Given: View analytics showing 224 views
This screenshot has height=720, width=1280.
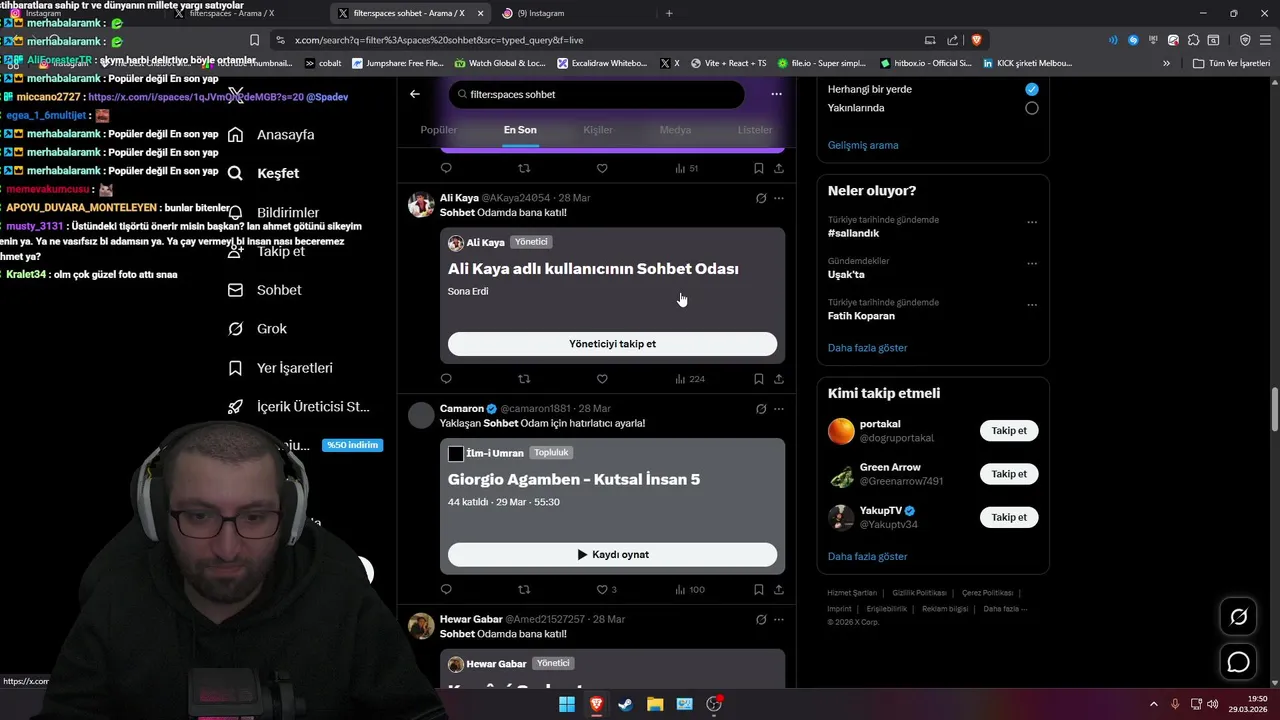Looking at the screenshot, I should click(690, 379).
